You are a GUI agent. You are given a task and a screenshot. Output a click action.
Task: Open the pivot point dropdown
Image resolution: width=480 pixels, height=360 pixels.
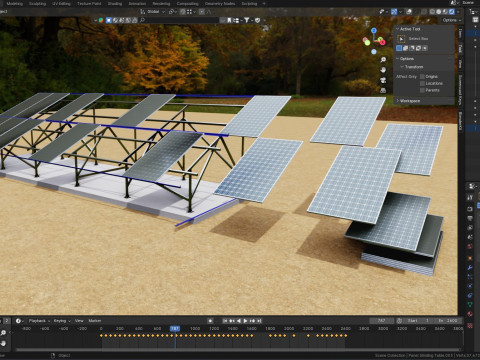(x=172, y=12)
